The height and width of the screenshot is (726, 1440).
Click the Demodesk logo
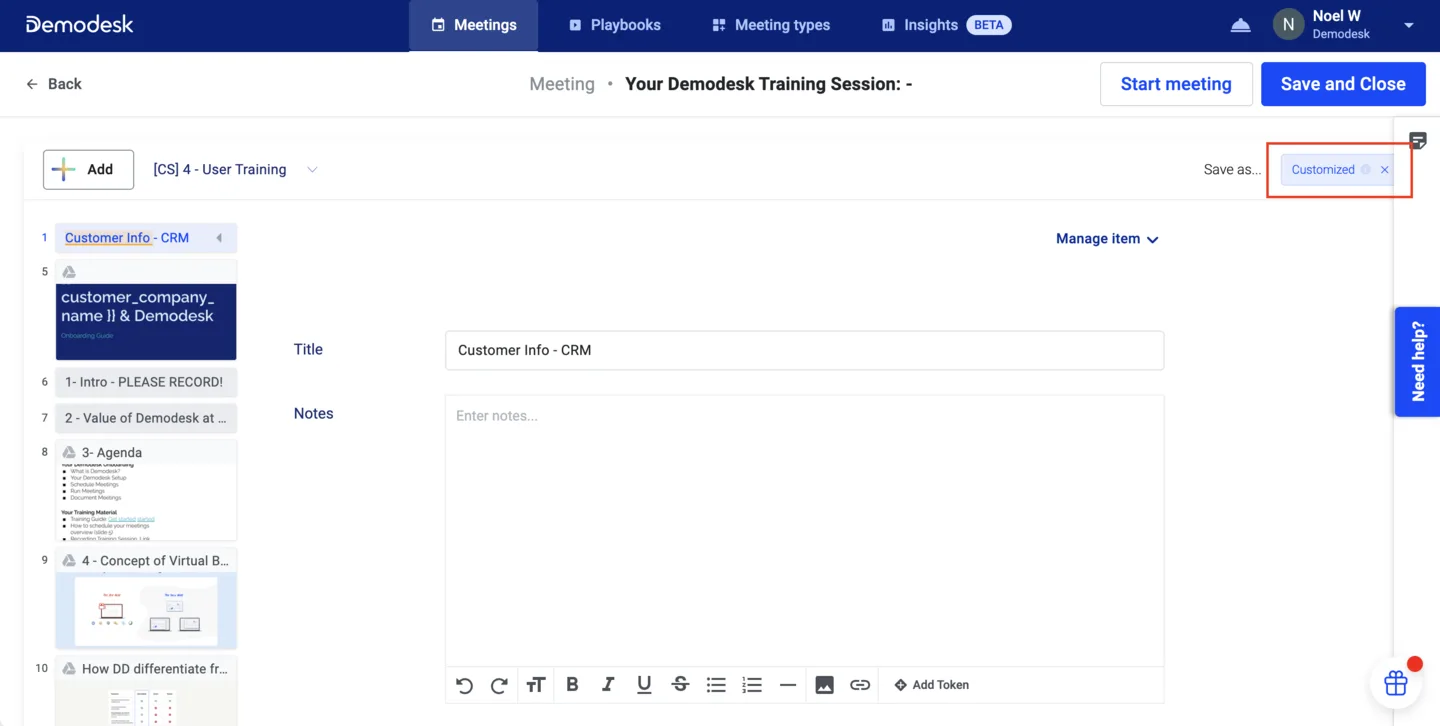[x=79, y=24]
